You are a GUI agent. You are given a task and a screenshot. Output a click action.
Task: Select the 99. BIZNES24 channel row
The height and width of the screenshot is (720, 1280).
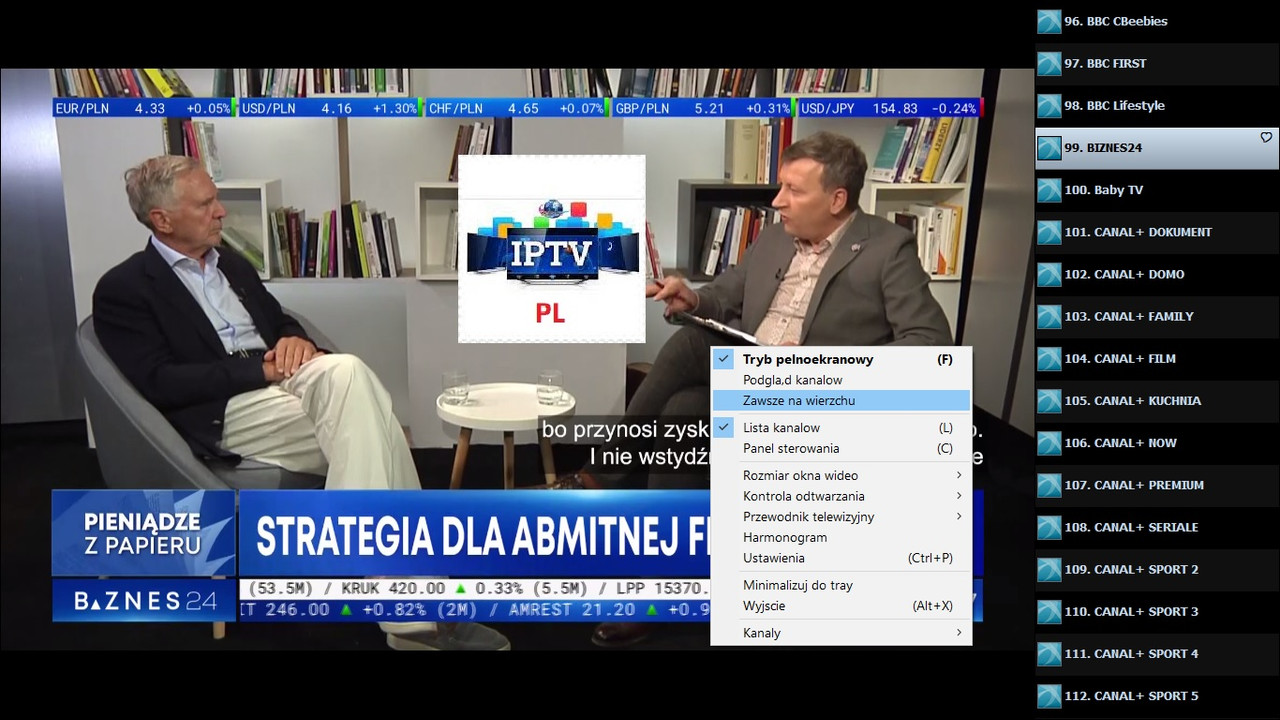pos(1157,148)
